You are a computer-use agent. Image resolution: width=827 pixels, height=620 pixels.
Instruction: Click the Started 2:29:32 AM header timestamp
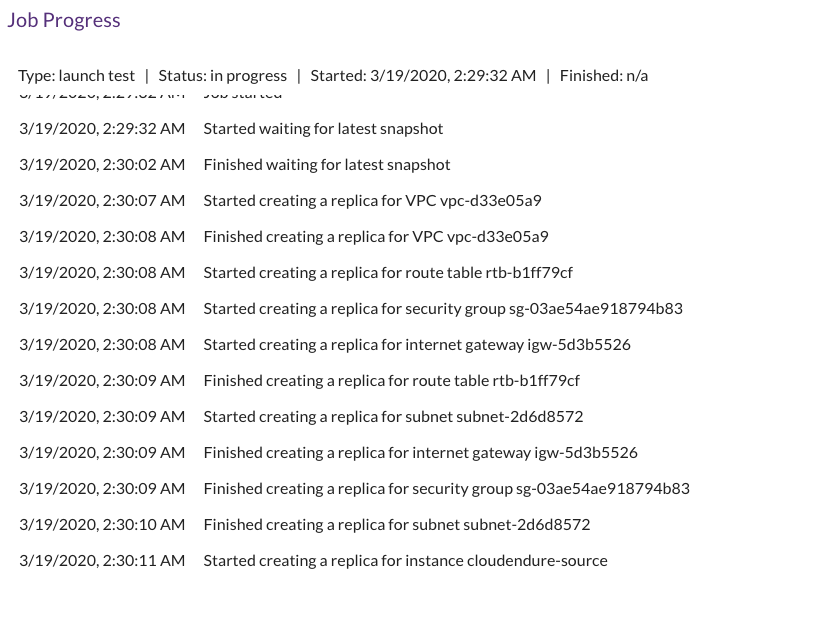pos(423,75)
